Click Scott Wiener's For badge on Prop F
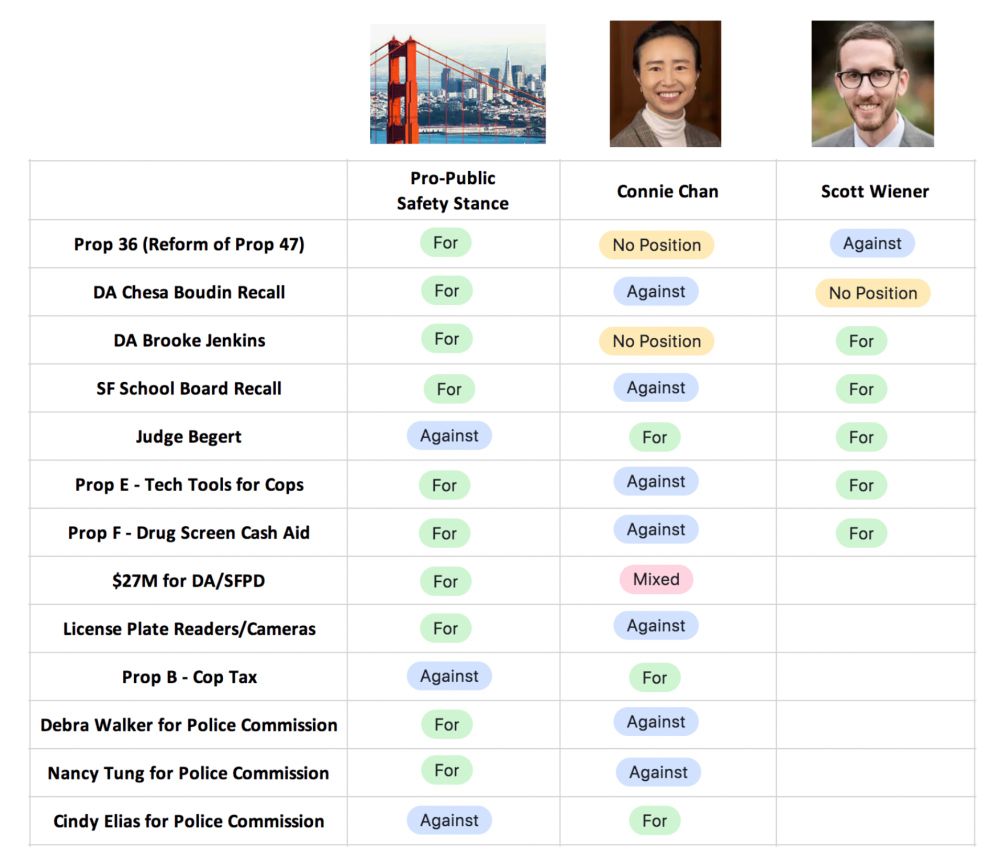Image resolution: width=1000 pixels, height=855 pixels. pyautogui.click(x=861, y=533)
